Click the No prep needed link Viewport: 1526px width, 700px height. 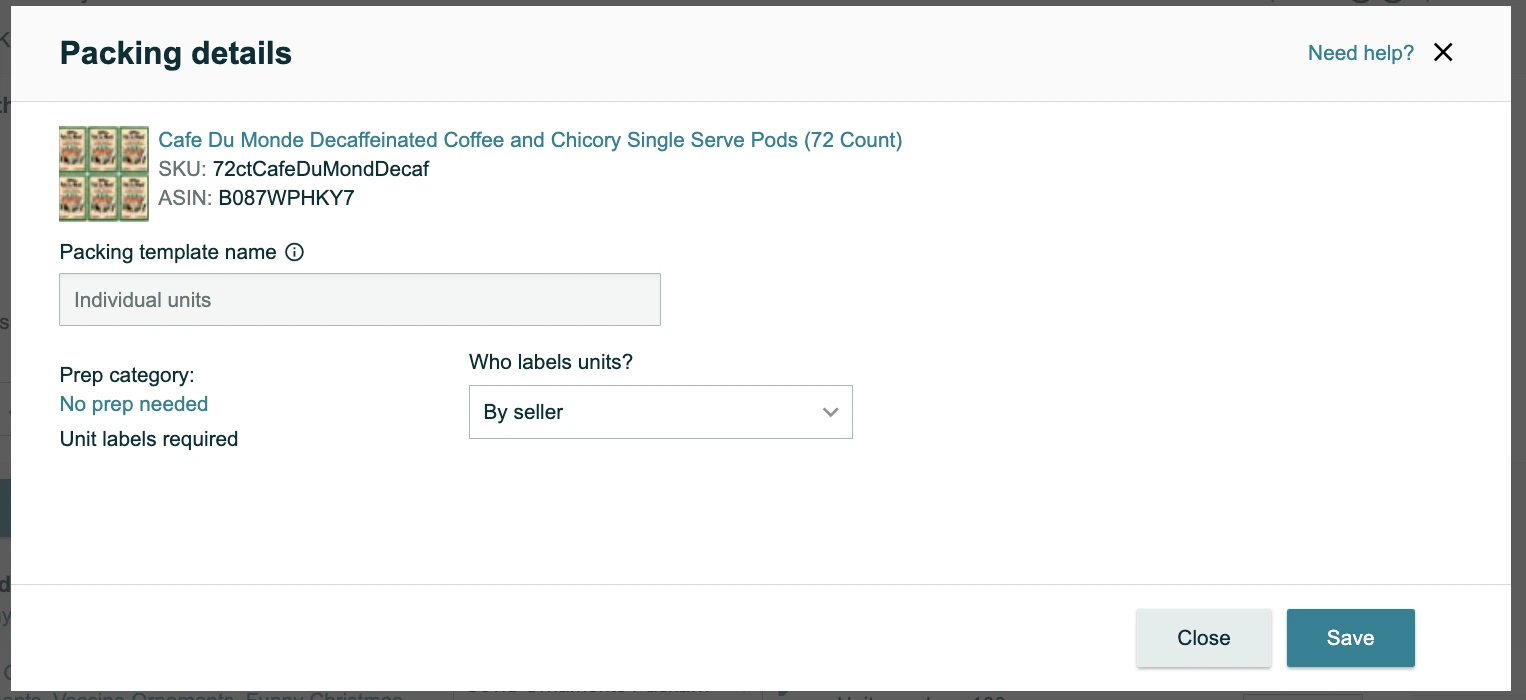pos(134,404)
